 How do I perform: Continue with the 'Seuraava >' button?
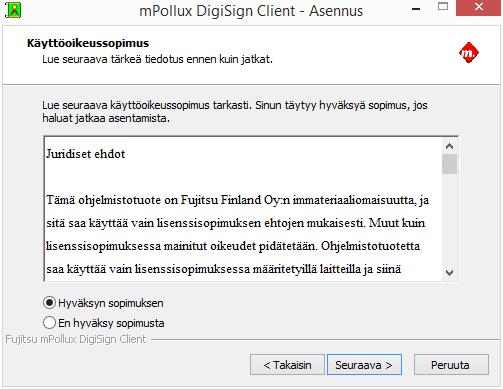pos(364,365)
